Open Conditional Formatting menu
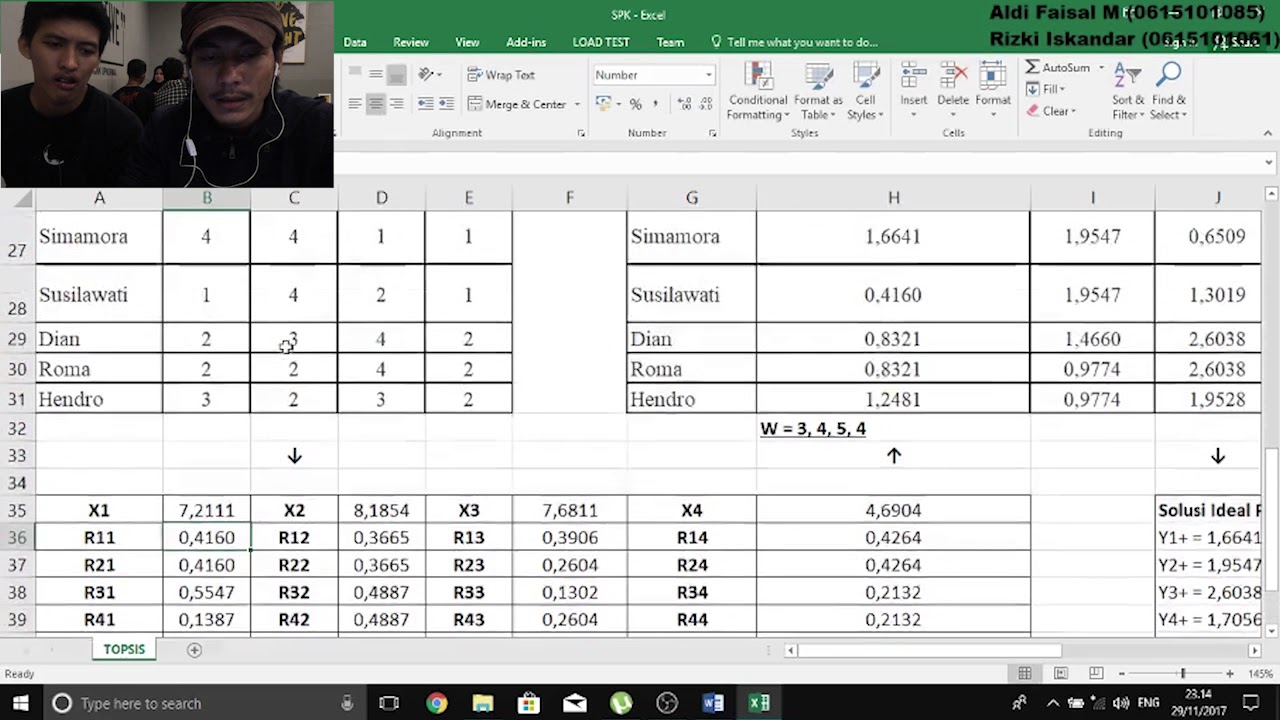 click(758, 92)
